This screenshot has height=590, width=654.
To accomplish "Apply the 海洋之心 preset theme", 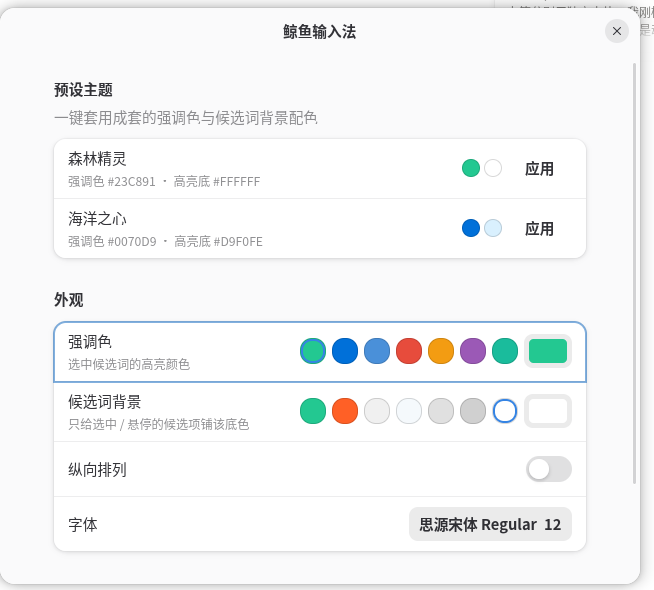I will tap(539, 228).
